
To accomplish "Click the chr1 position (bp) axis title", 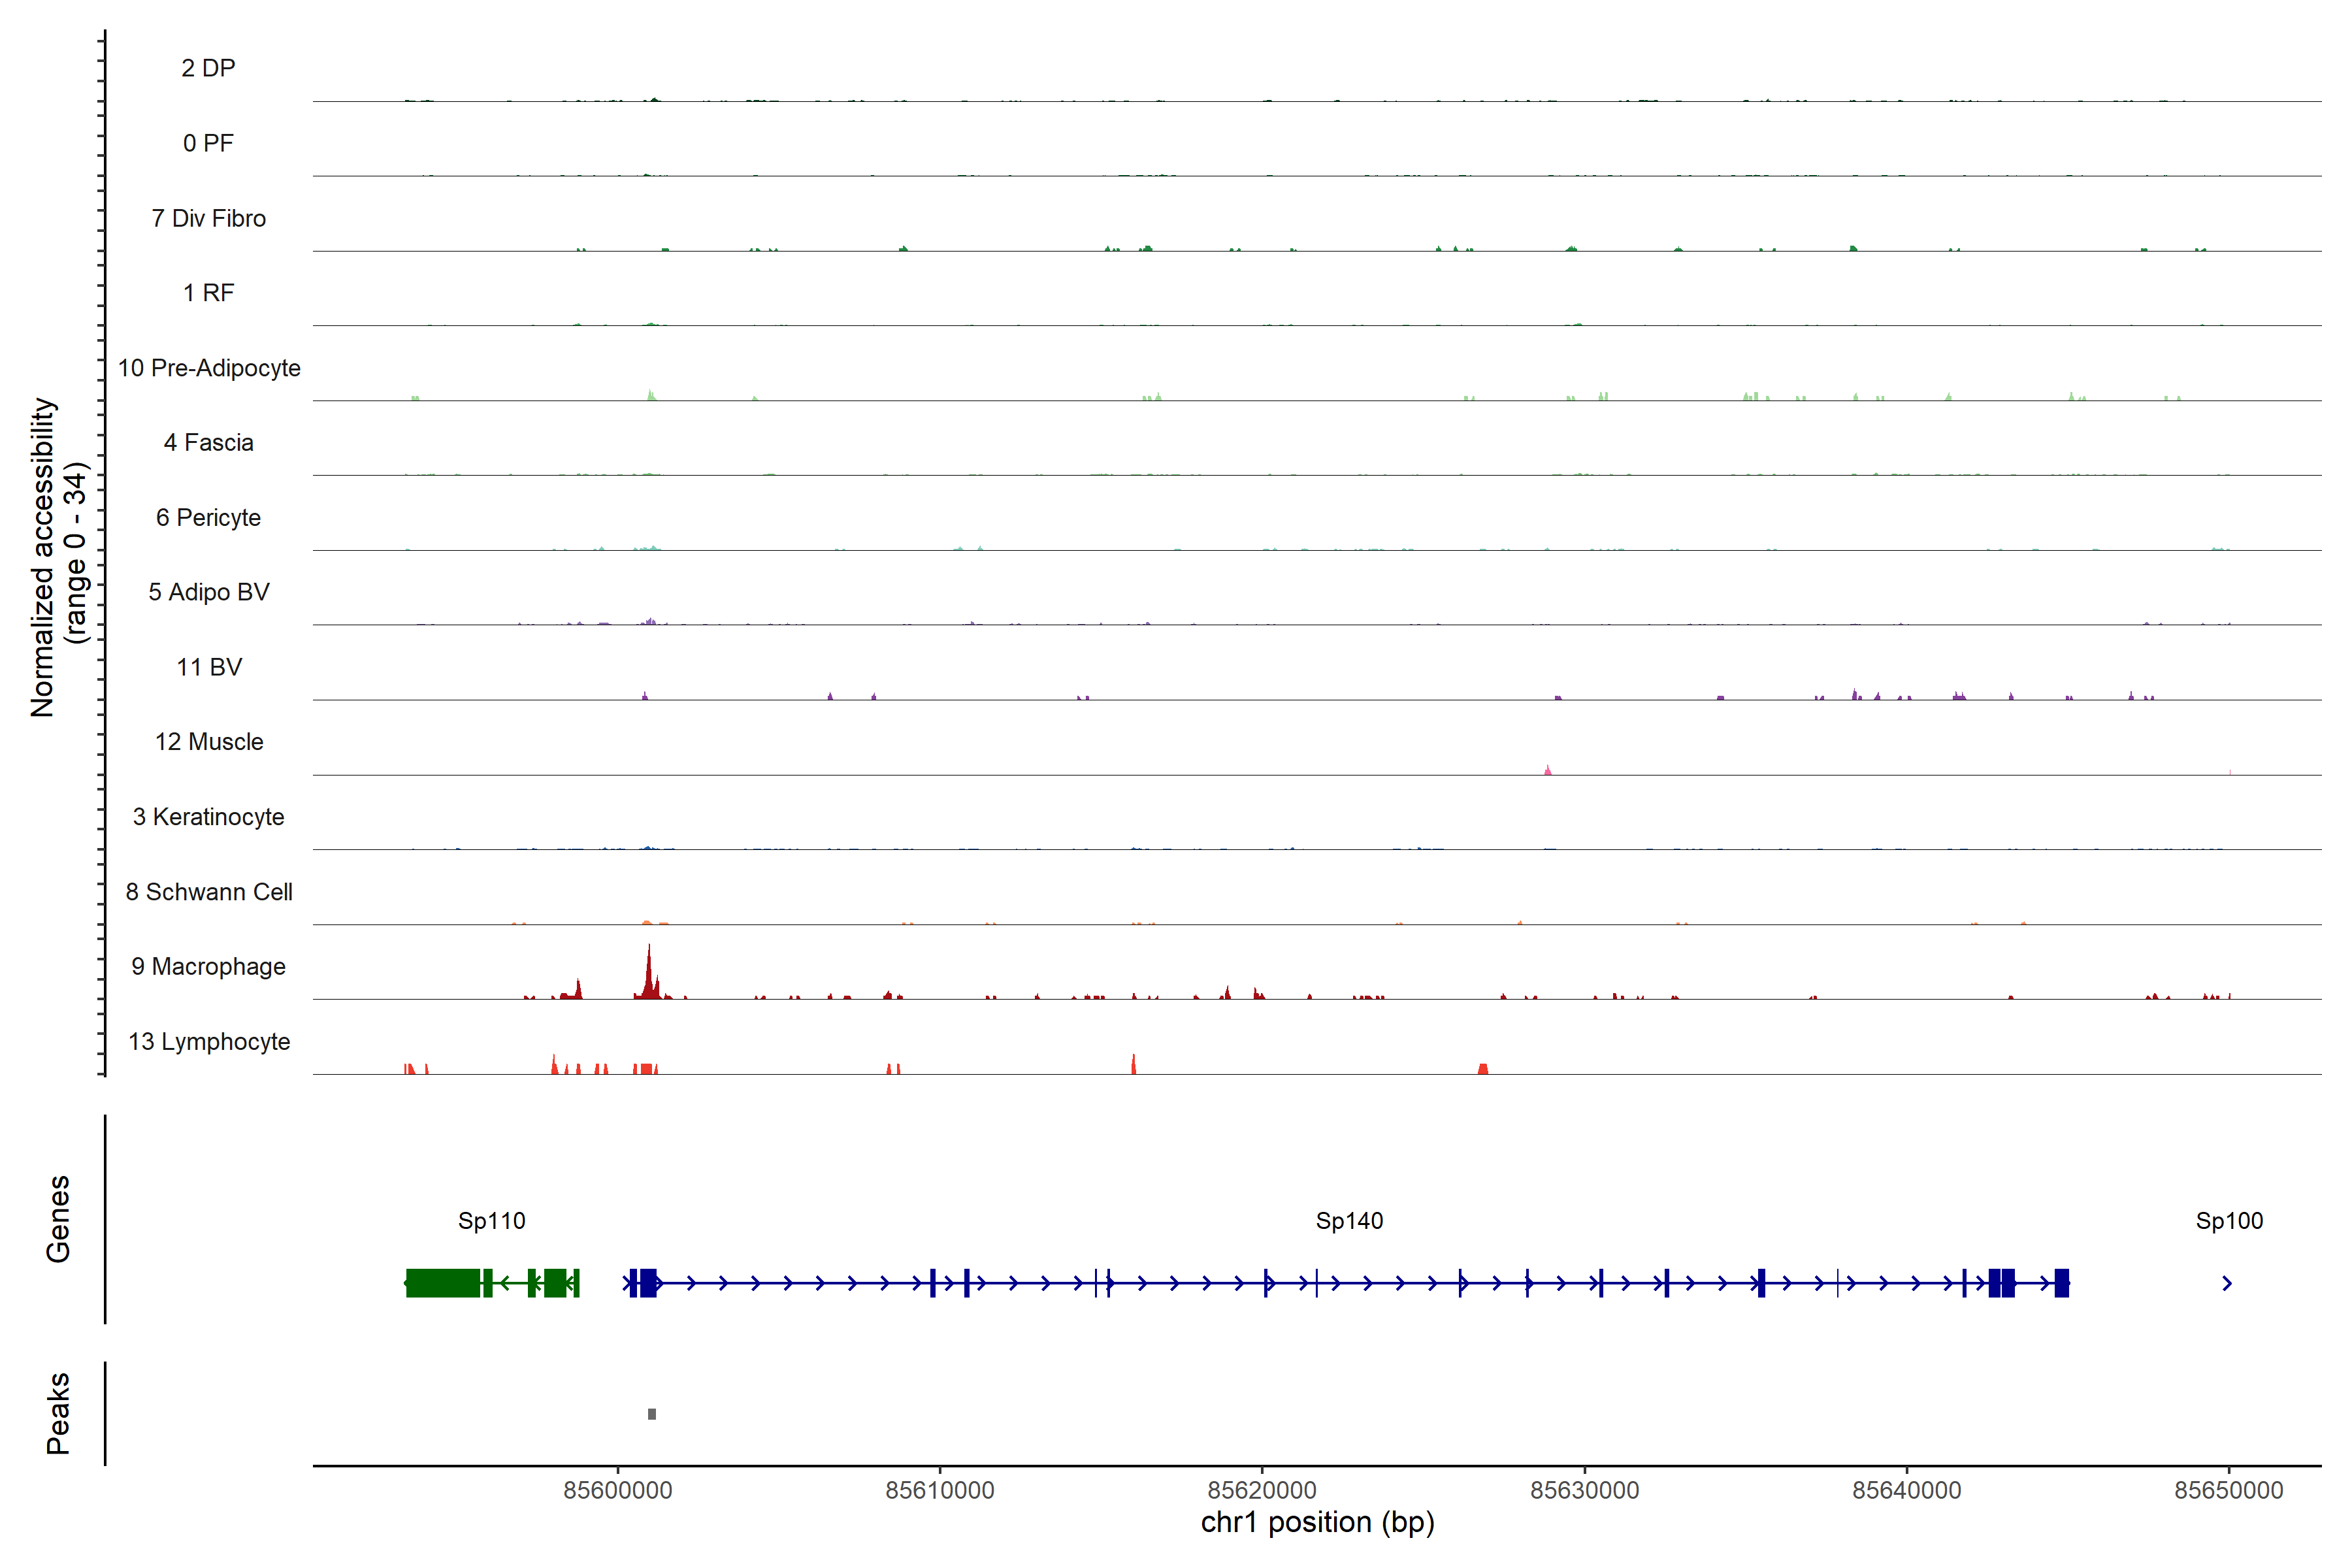I will click(x=1317, y=1522).
